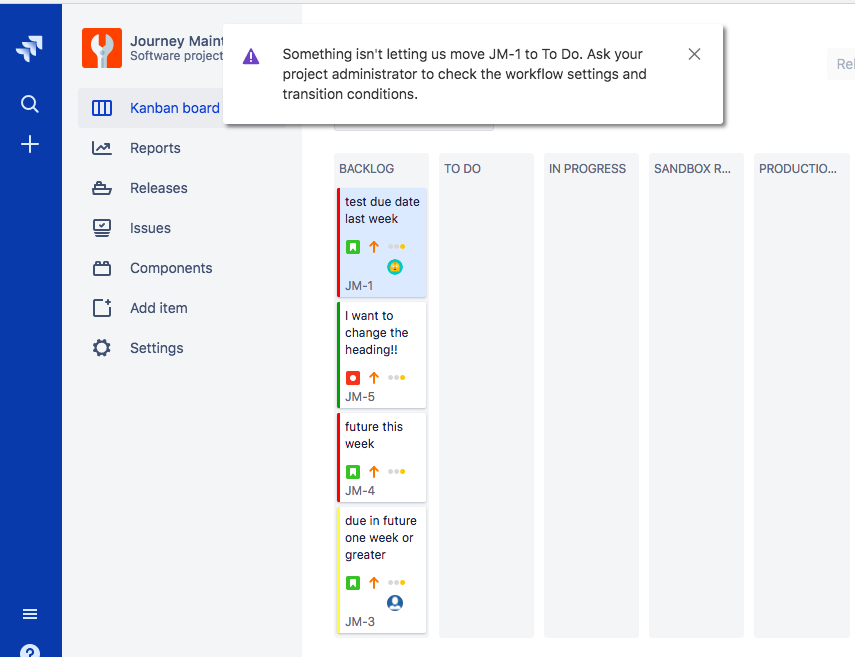Click the SANDBOX R... column header
This screenshot has width=855, height=657.
coord(692,169)
